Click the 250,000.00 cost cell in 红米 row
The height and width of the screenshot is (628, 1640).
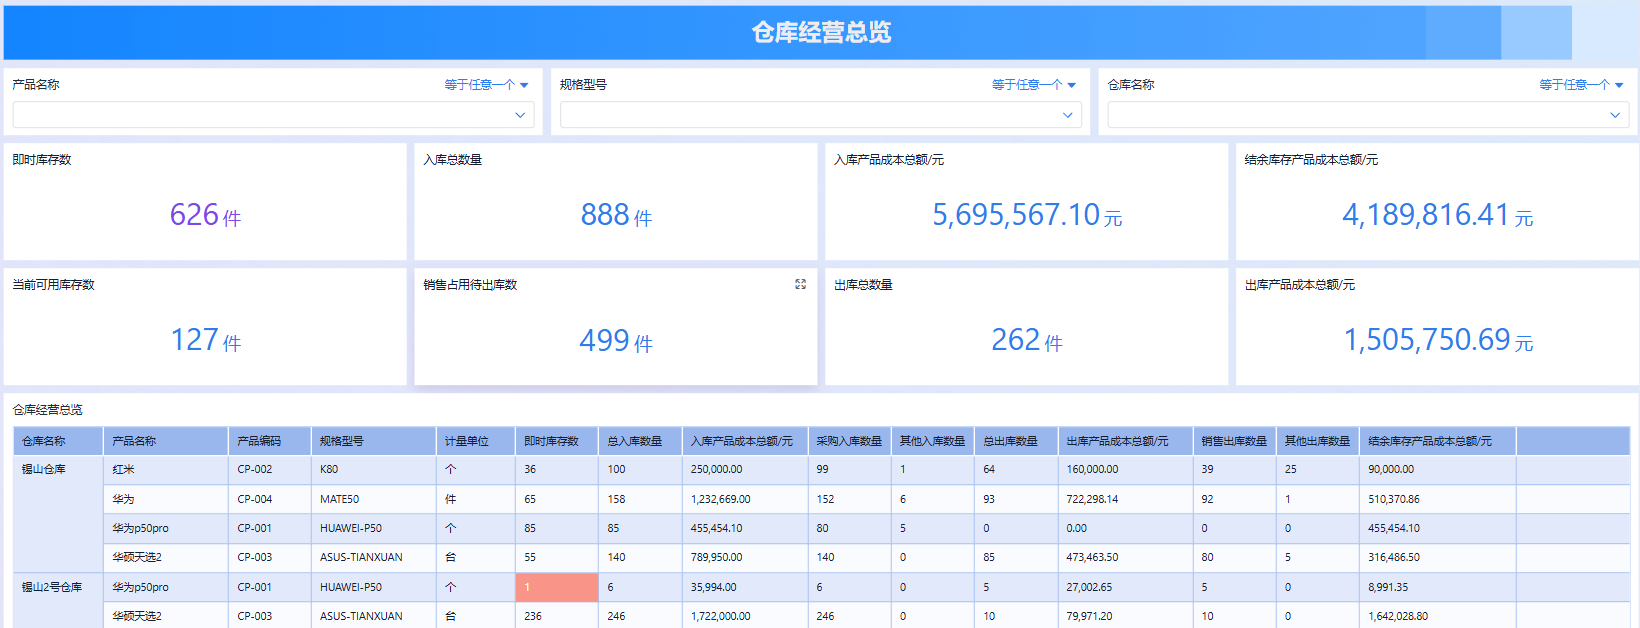pyautogui.click(x=745, y=470)
